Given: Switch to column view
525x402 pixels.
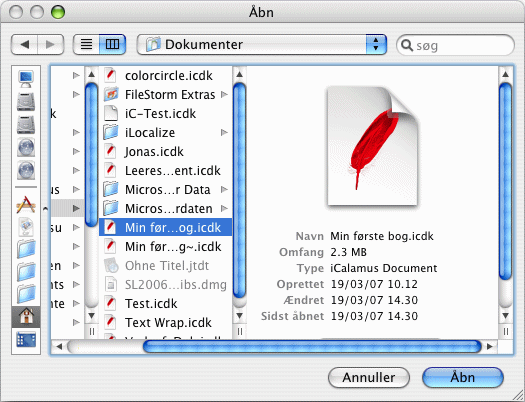Looking at the screenshot, I should 112,44.
